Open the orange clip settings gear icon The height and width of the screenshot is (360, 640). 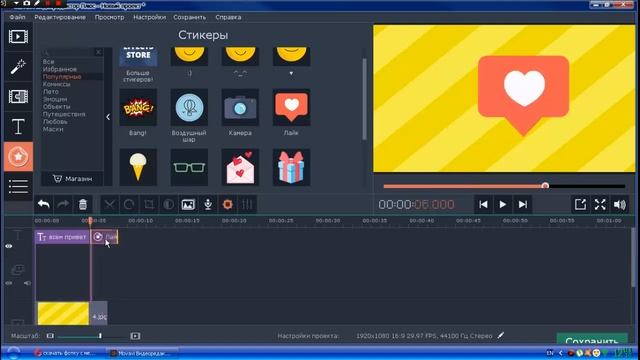pyautogui.click(x=227, y=204)
